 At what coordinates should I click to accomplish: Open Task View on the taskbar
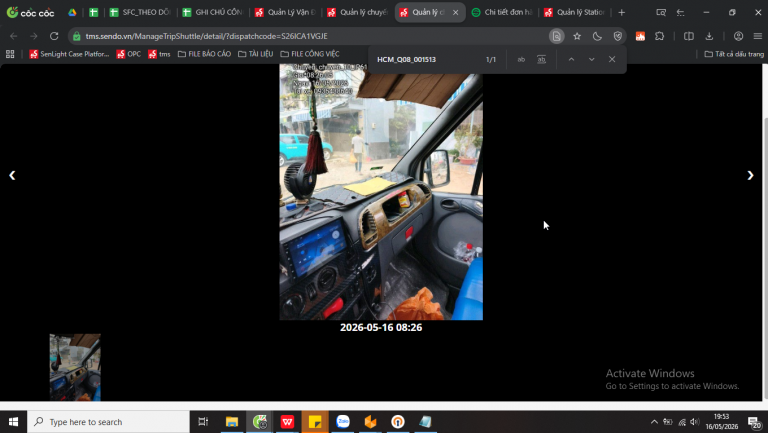[x=203, y=422]
